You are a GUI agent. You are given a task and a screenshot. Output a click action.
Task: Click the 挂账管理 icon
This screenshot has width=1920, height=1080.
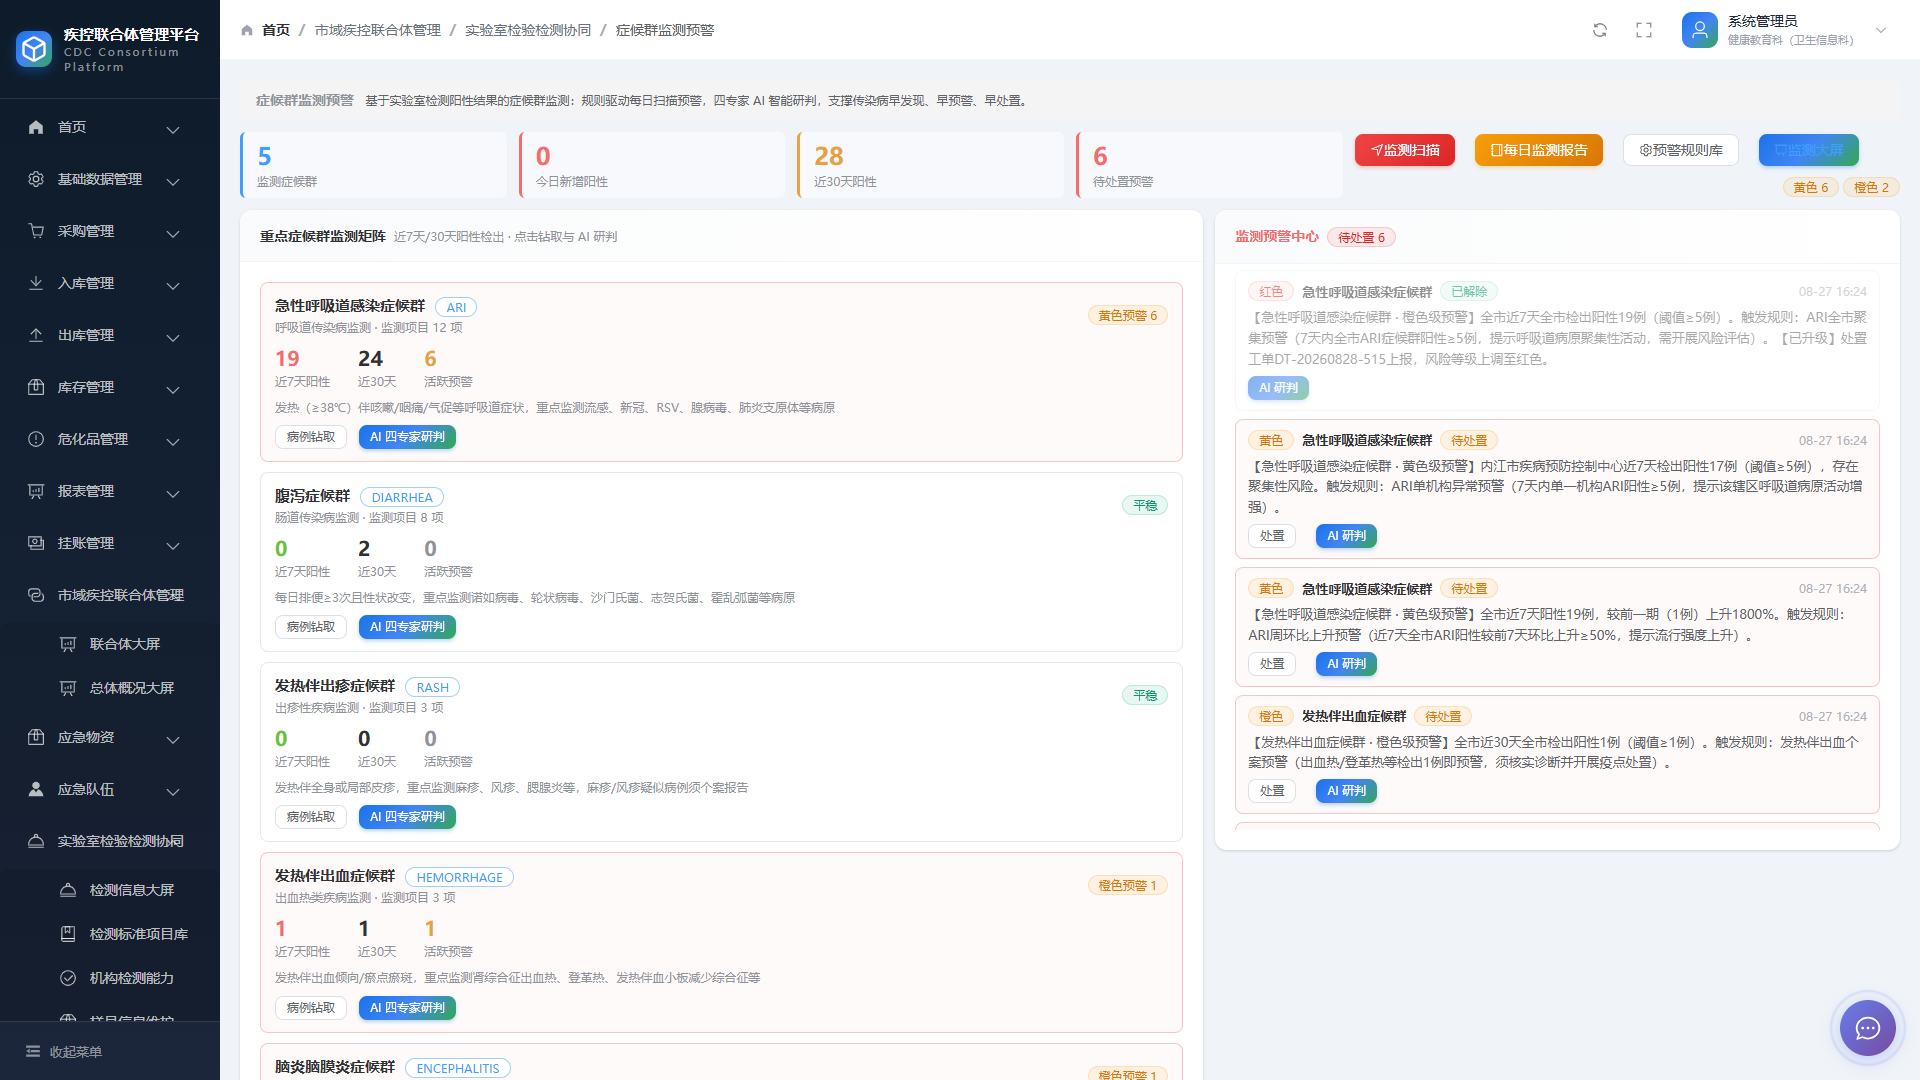tap(36, 543)
